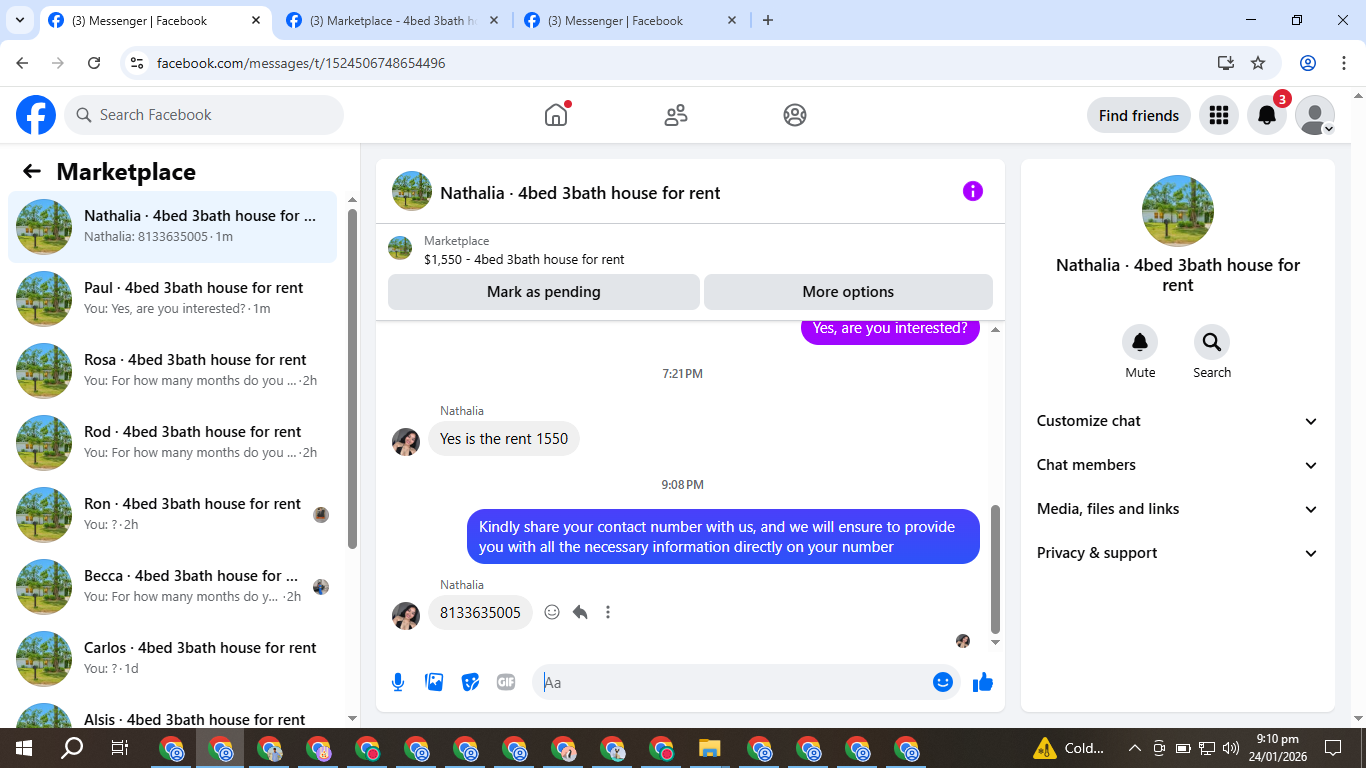
Task: Open Carlos's 4bed 3bath conversation
Action: (172, 658)
